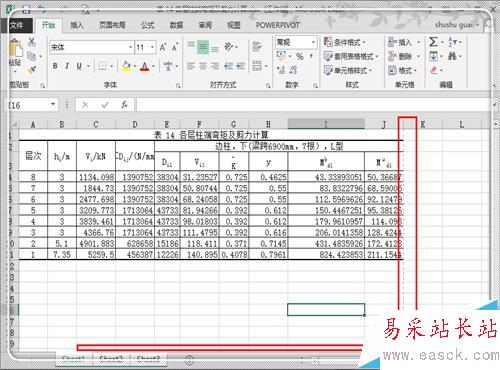Open the number format dropdown 常规
The image size is (500, 370).
tap(313, 42)
